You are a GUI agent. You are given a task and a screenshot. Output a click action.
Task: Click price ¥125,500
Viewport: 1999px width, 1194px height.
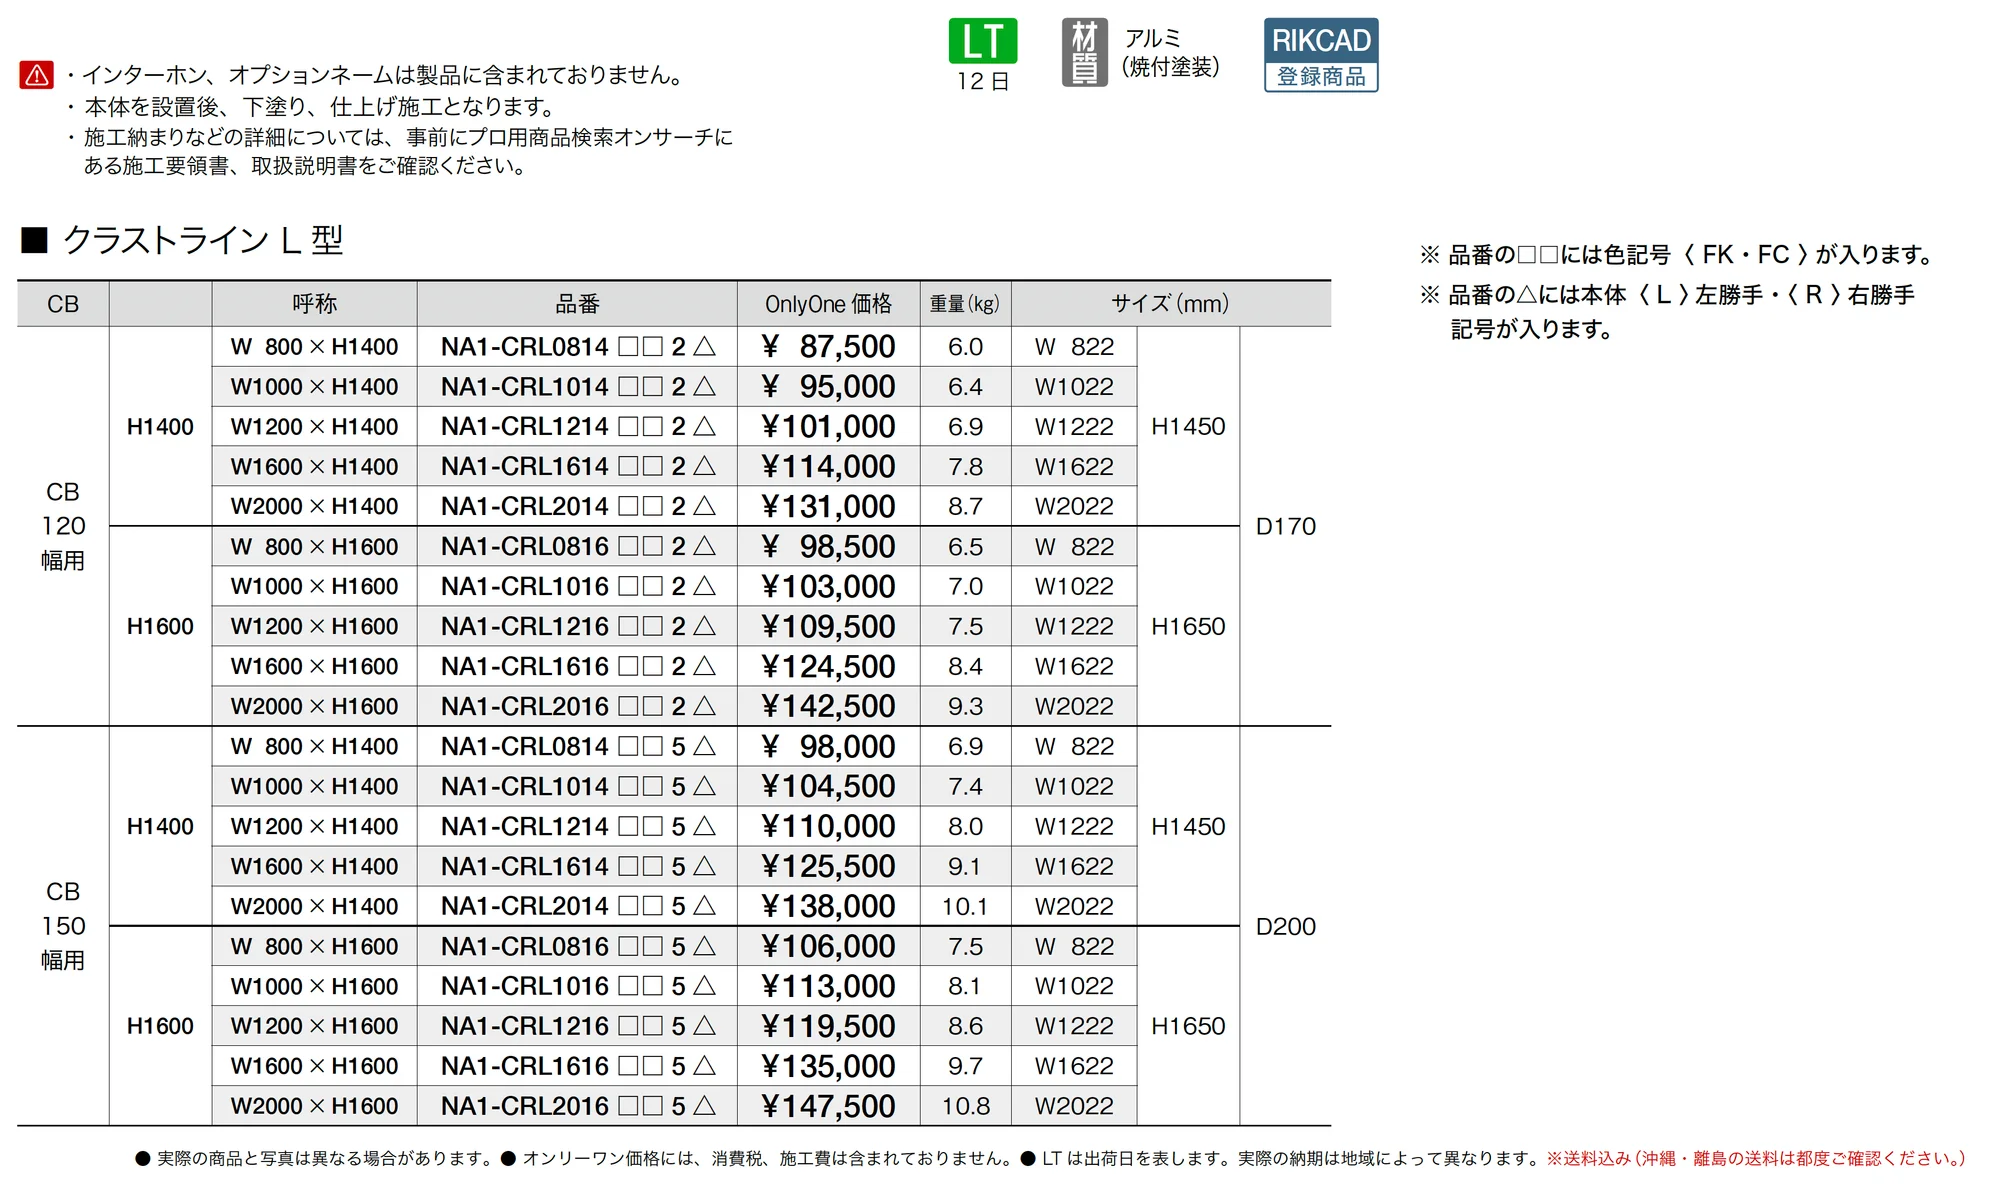pyautogui.click(x=828, y=867)
